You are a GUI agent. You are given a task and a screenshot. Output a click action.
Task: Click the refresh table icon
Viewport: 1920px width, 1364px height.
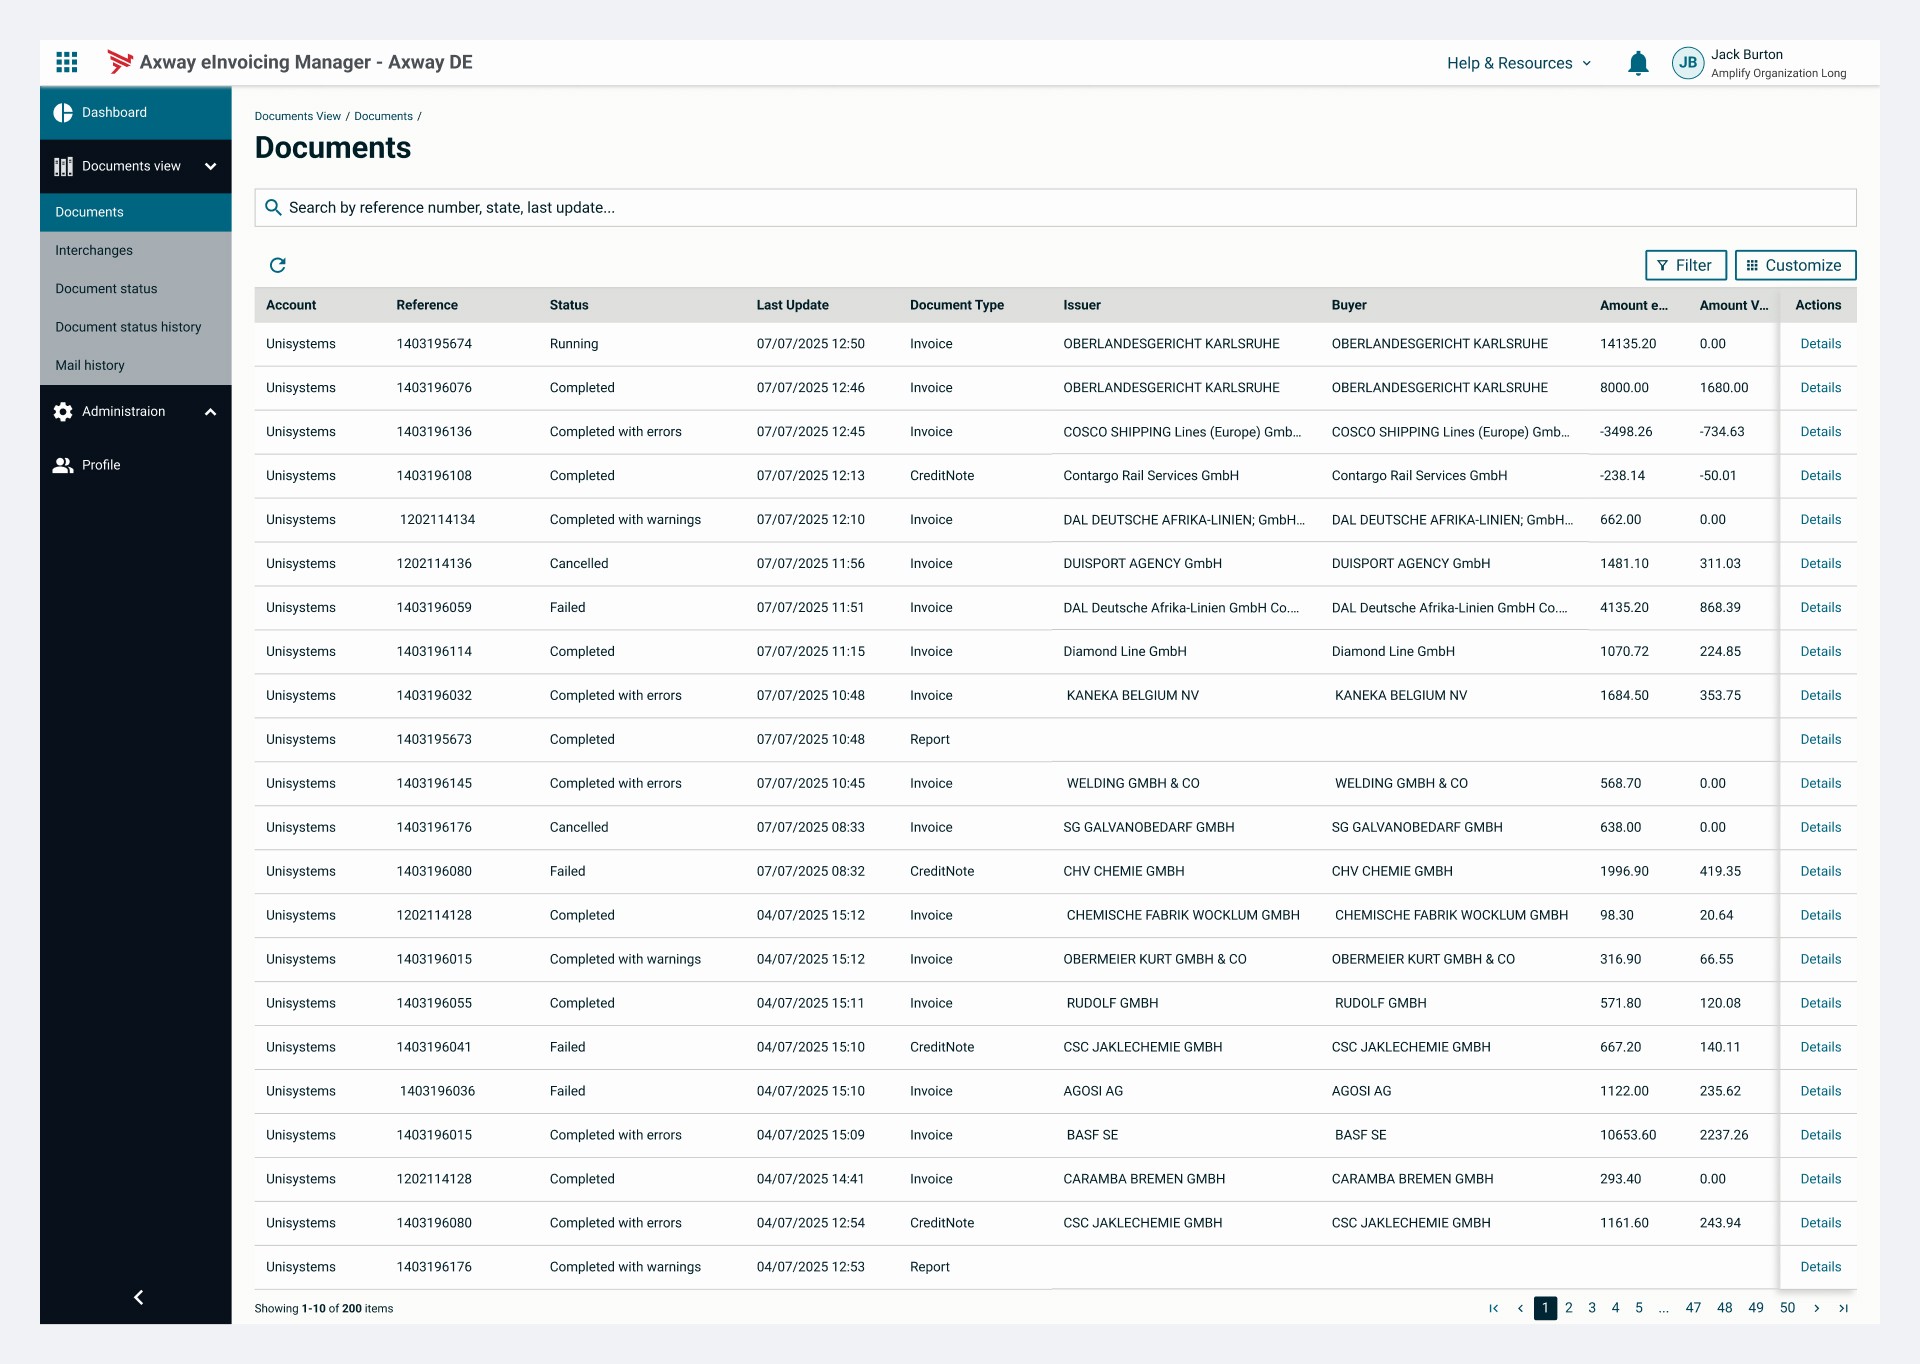coord(278,265)
